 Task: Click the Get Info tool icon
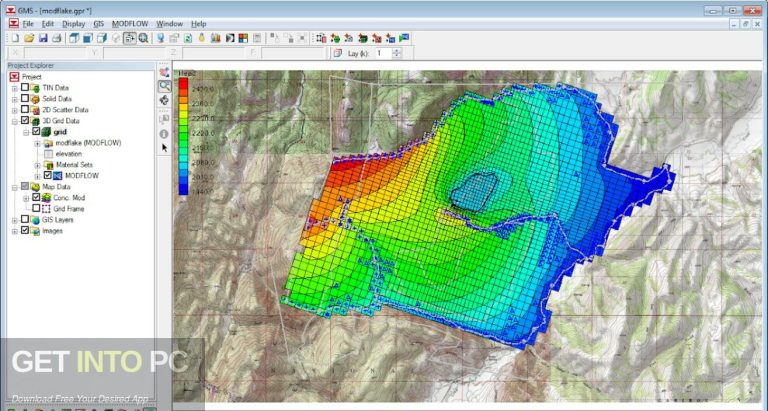[x=164, y=132]
